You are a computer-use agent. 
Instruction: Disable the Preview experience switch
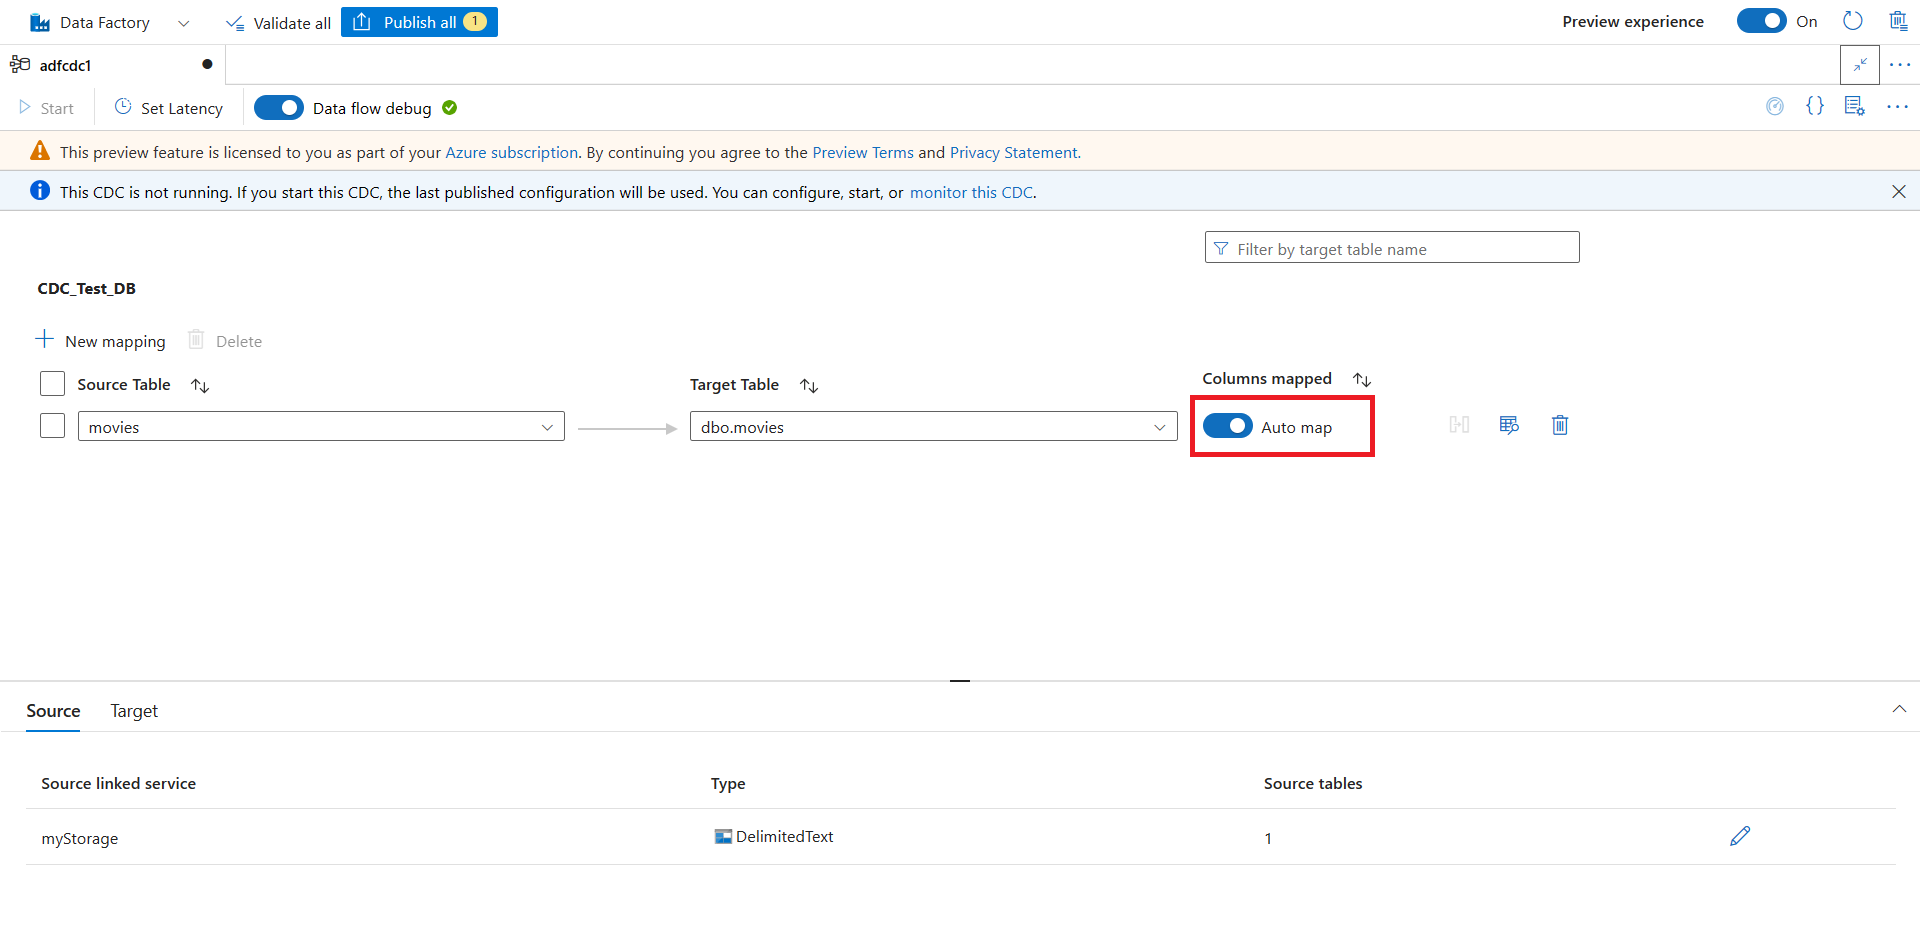1761,21
